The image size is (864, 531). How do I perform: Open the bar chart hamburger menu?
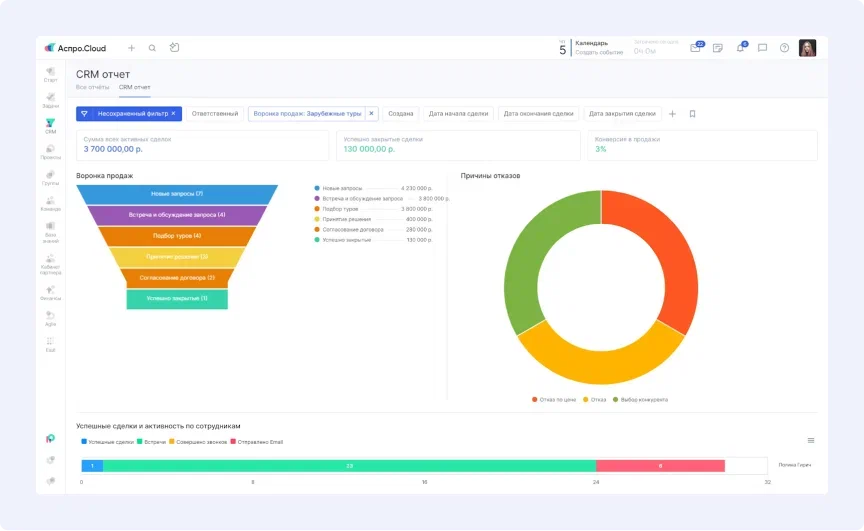pos(811,440)
